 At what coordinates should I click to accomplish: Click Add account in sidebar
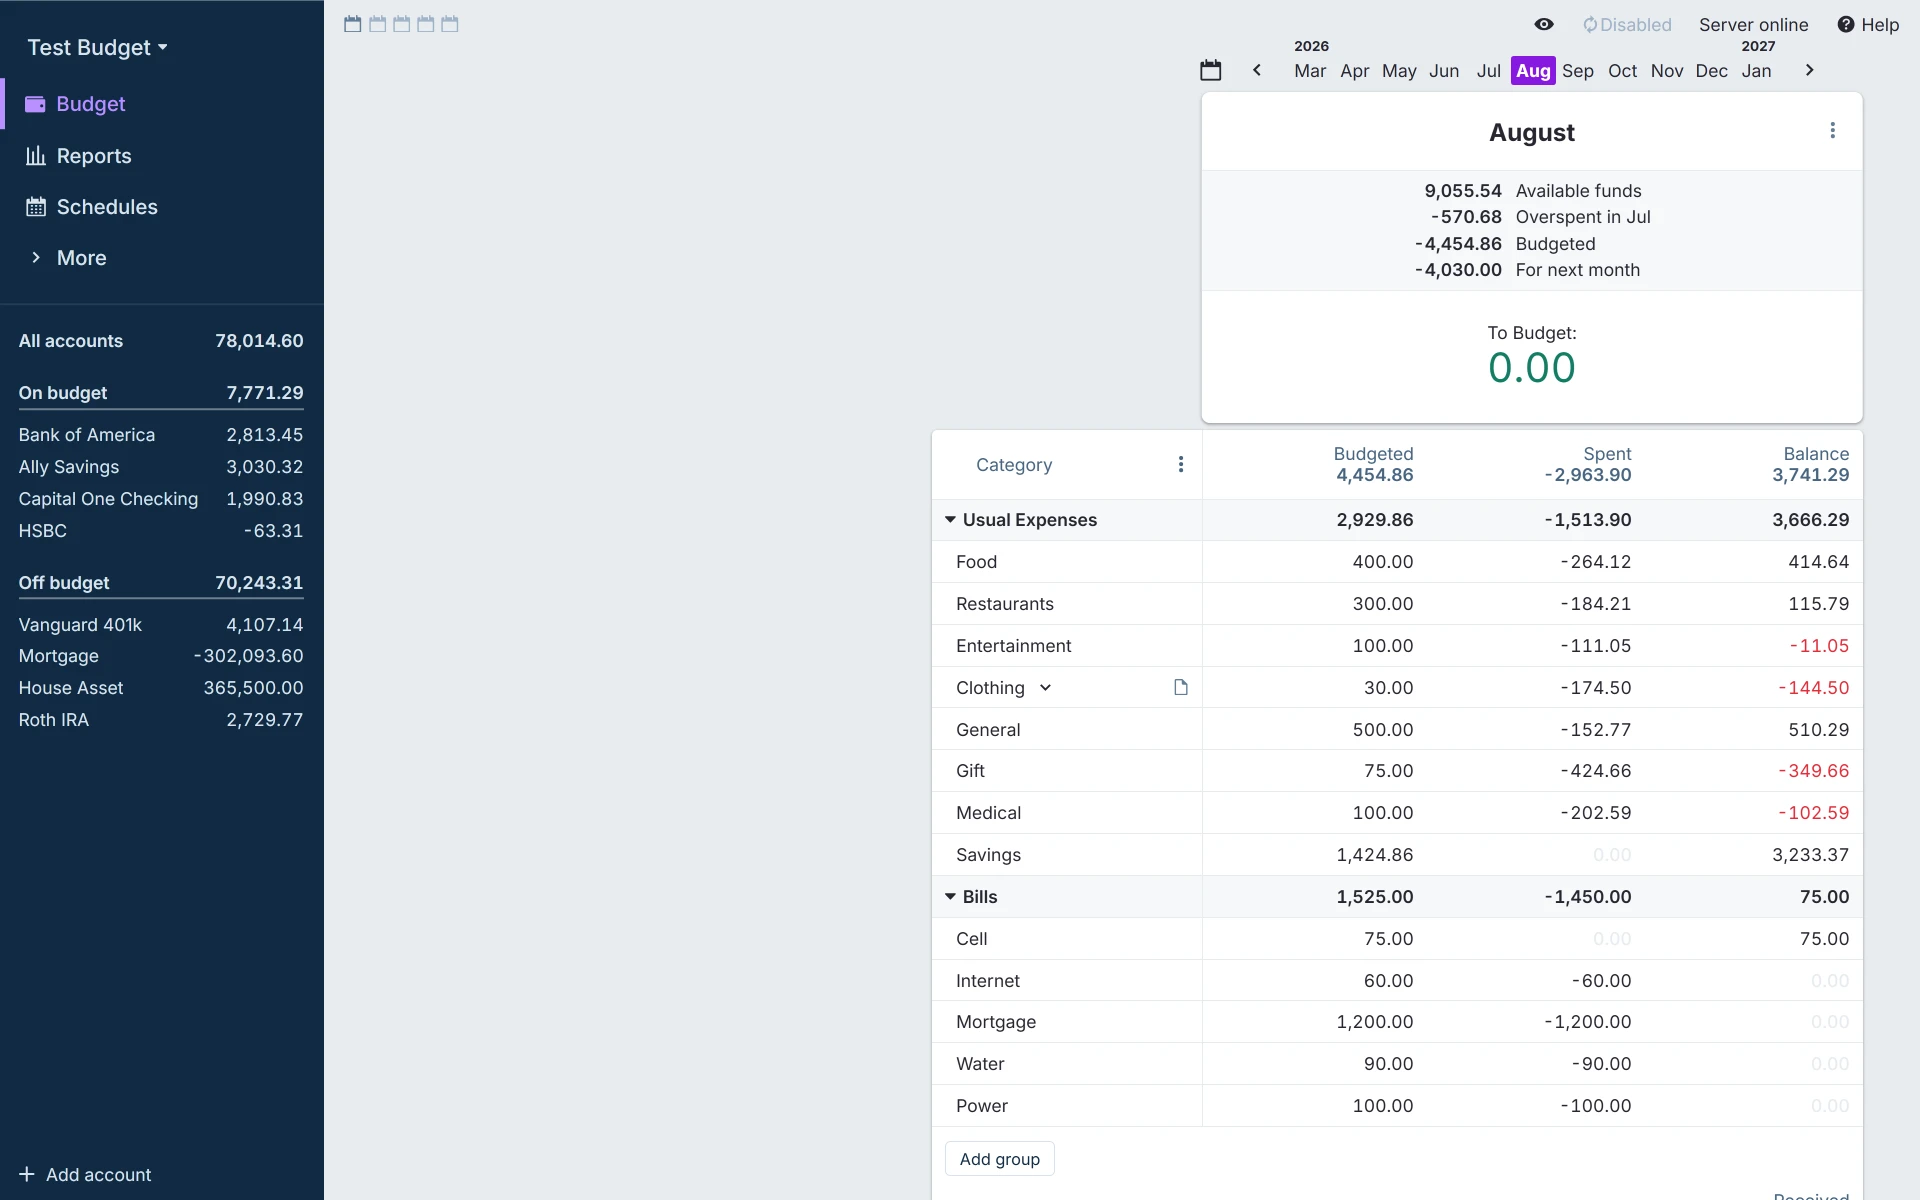click(85, 1175)
